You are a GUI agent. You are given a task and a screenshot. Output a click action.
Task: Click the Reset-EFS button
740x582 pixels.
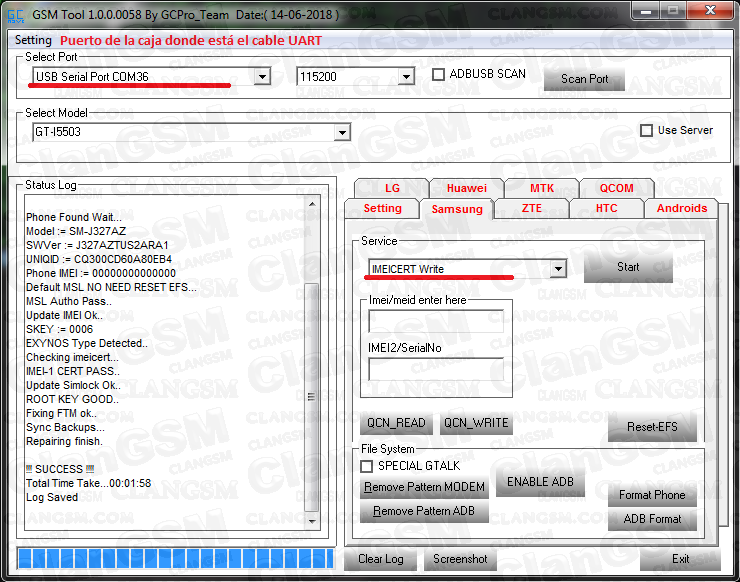click(x=652, y=427)
